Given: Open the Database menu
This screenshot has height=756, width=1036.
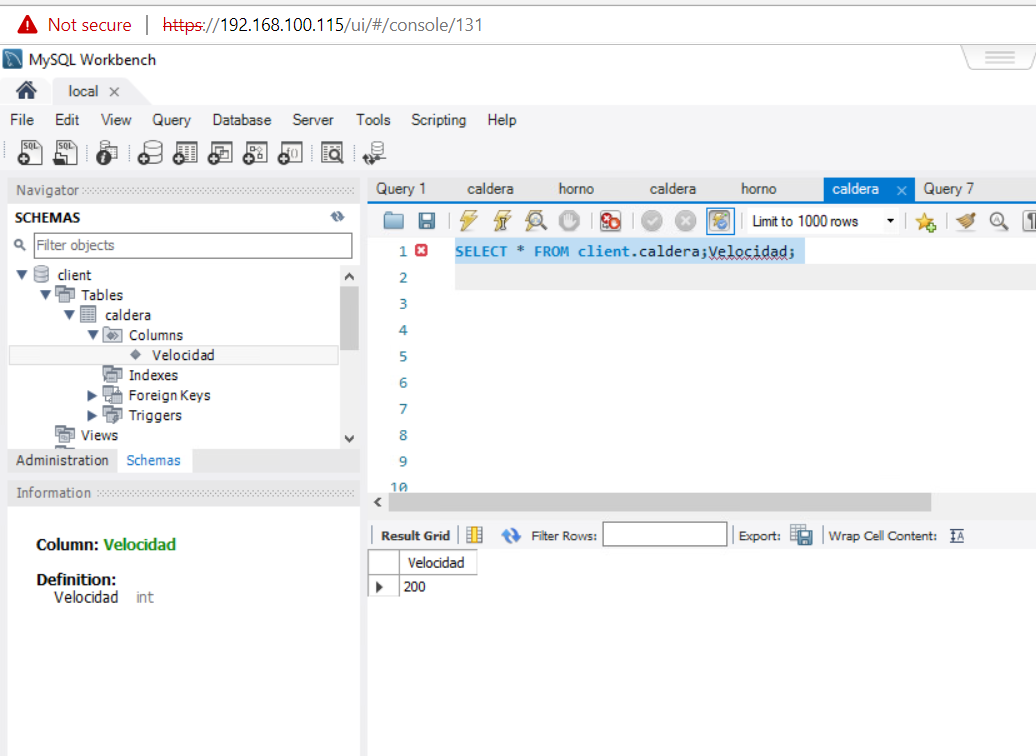Looking at the screenshot, I should pos(242,120).
